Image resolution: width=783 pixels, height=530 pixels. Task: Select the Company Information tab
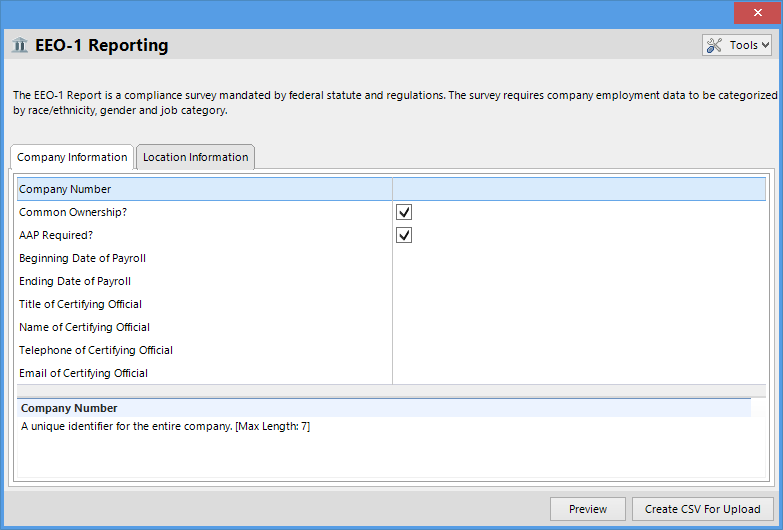(x=72, y=157)
